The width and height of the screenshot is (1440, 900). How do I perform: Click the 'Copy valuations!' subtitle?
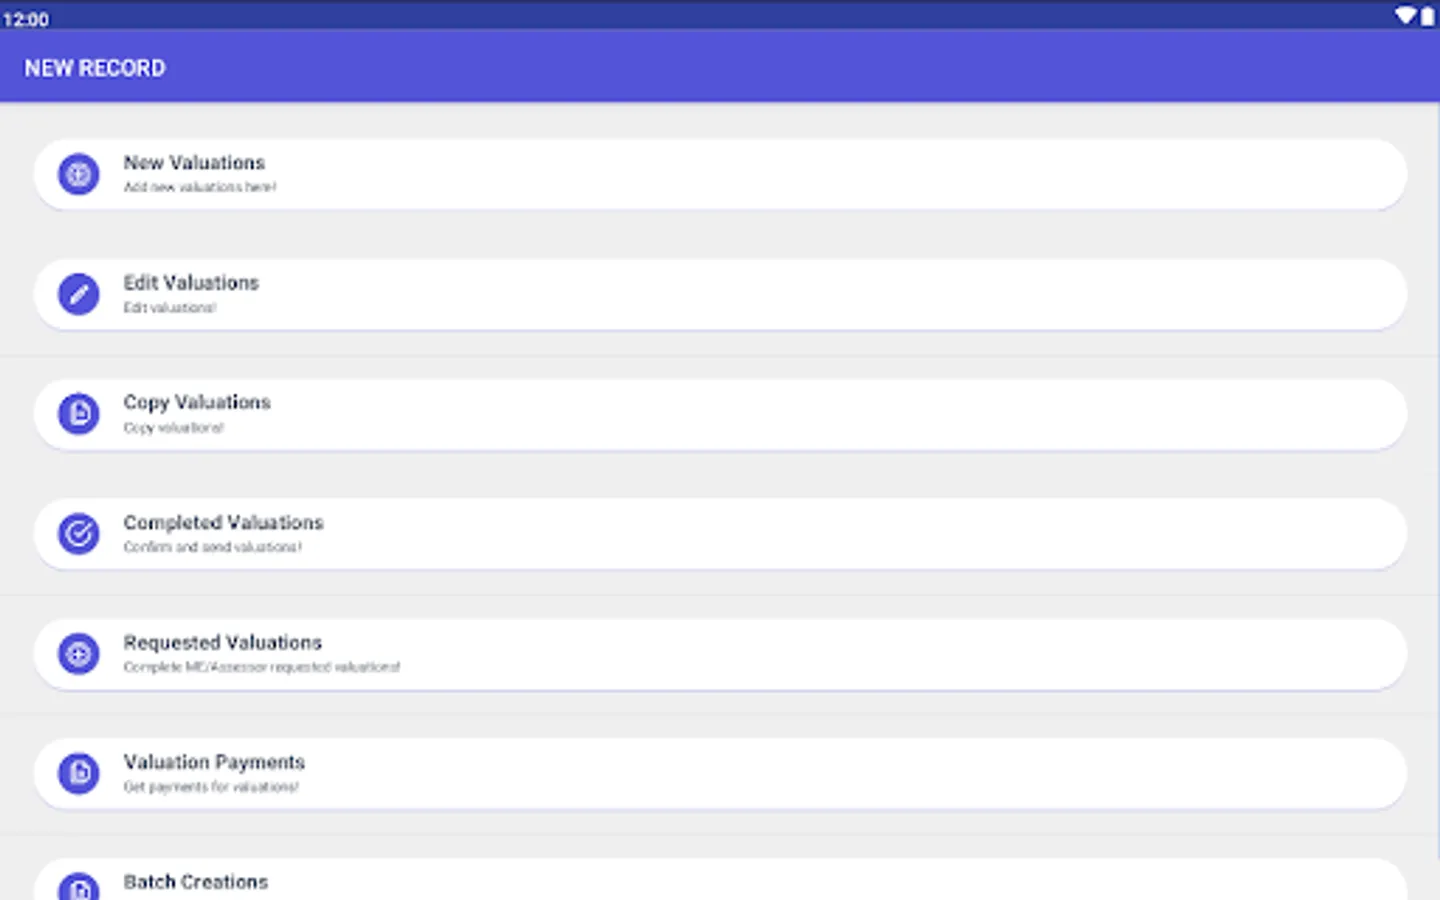[174, 427]
